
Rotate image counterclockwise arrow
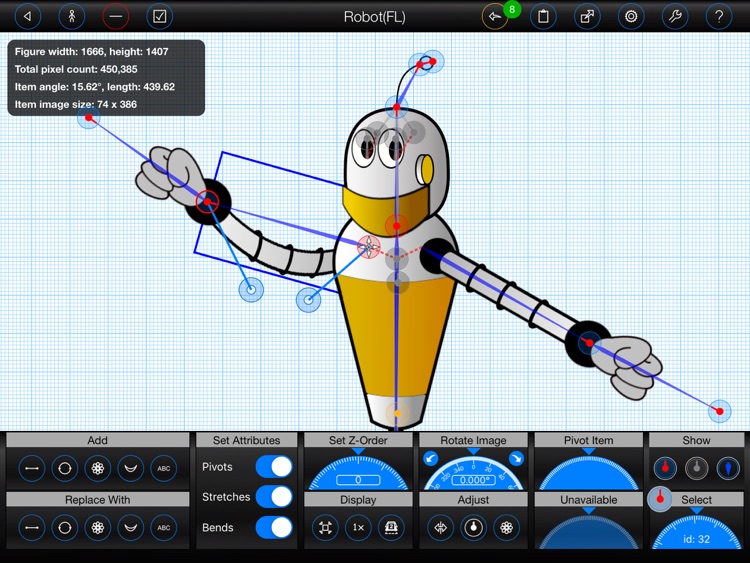click(x=431, y=459)
